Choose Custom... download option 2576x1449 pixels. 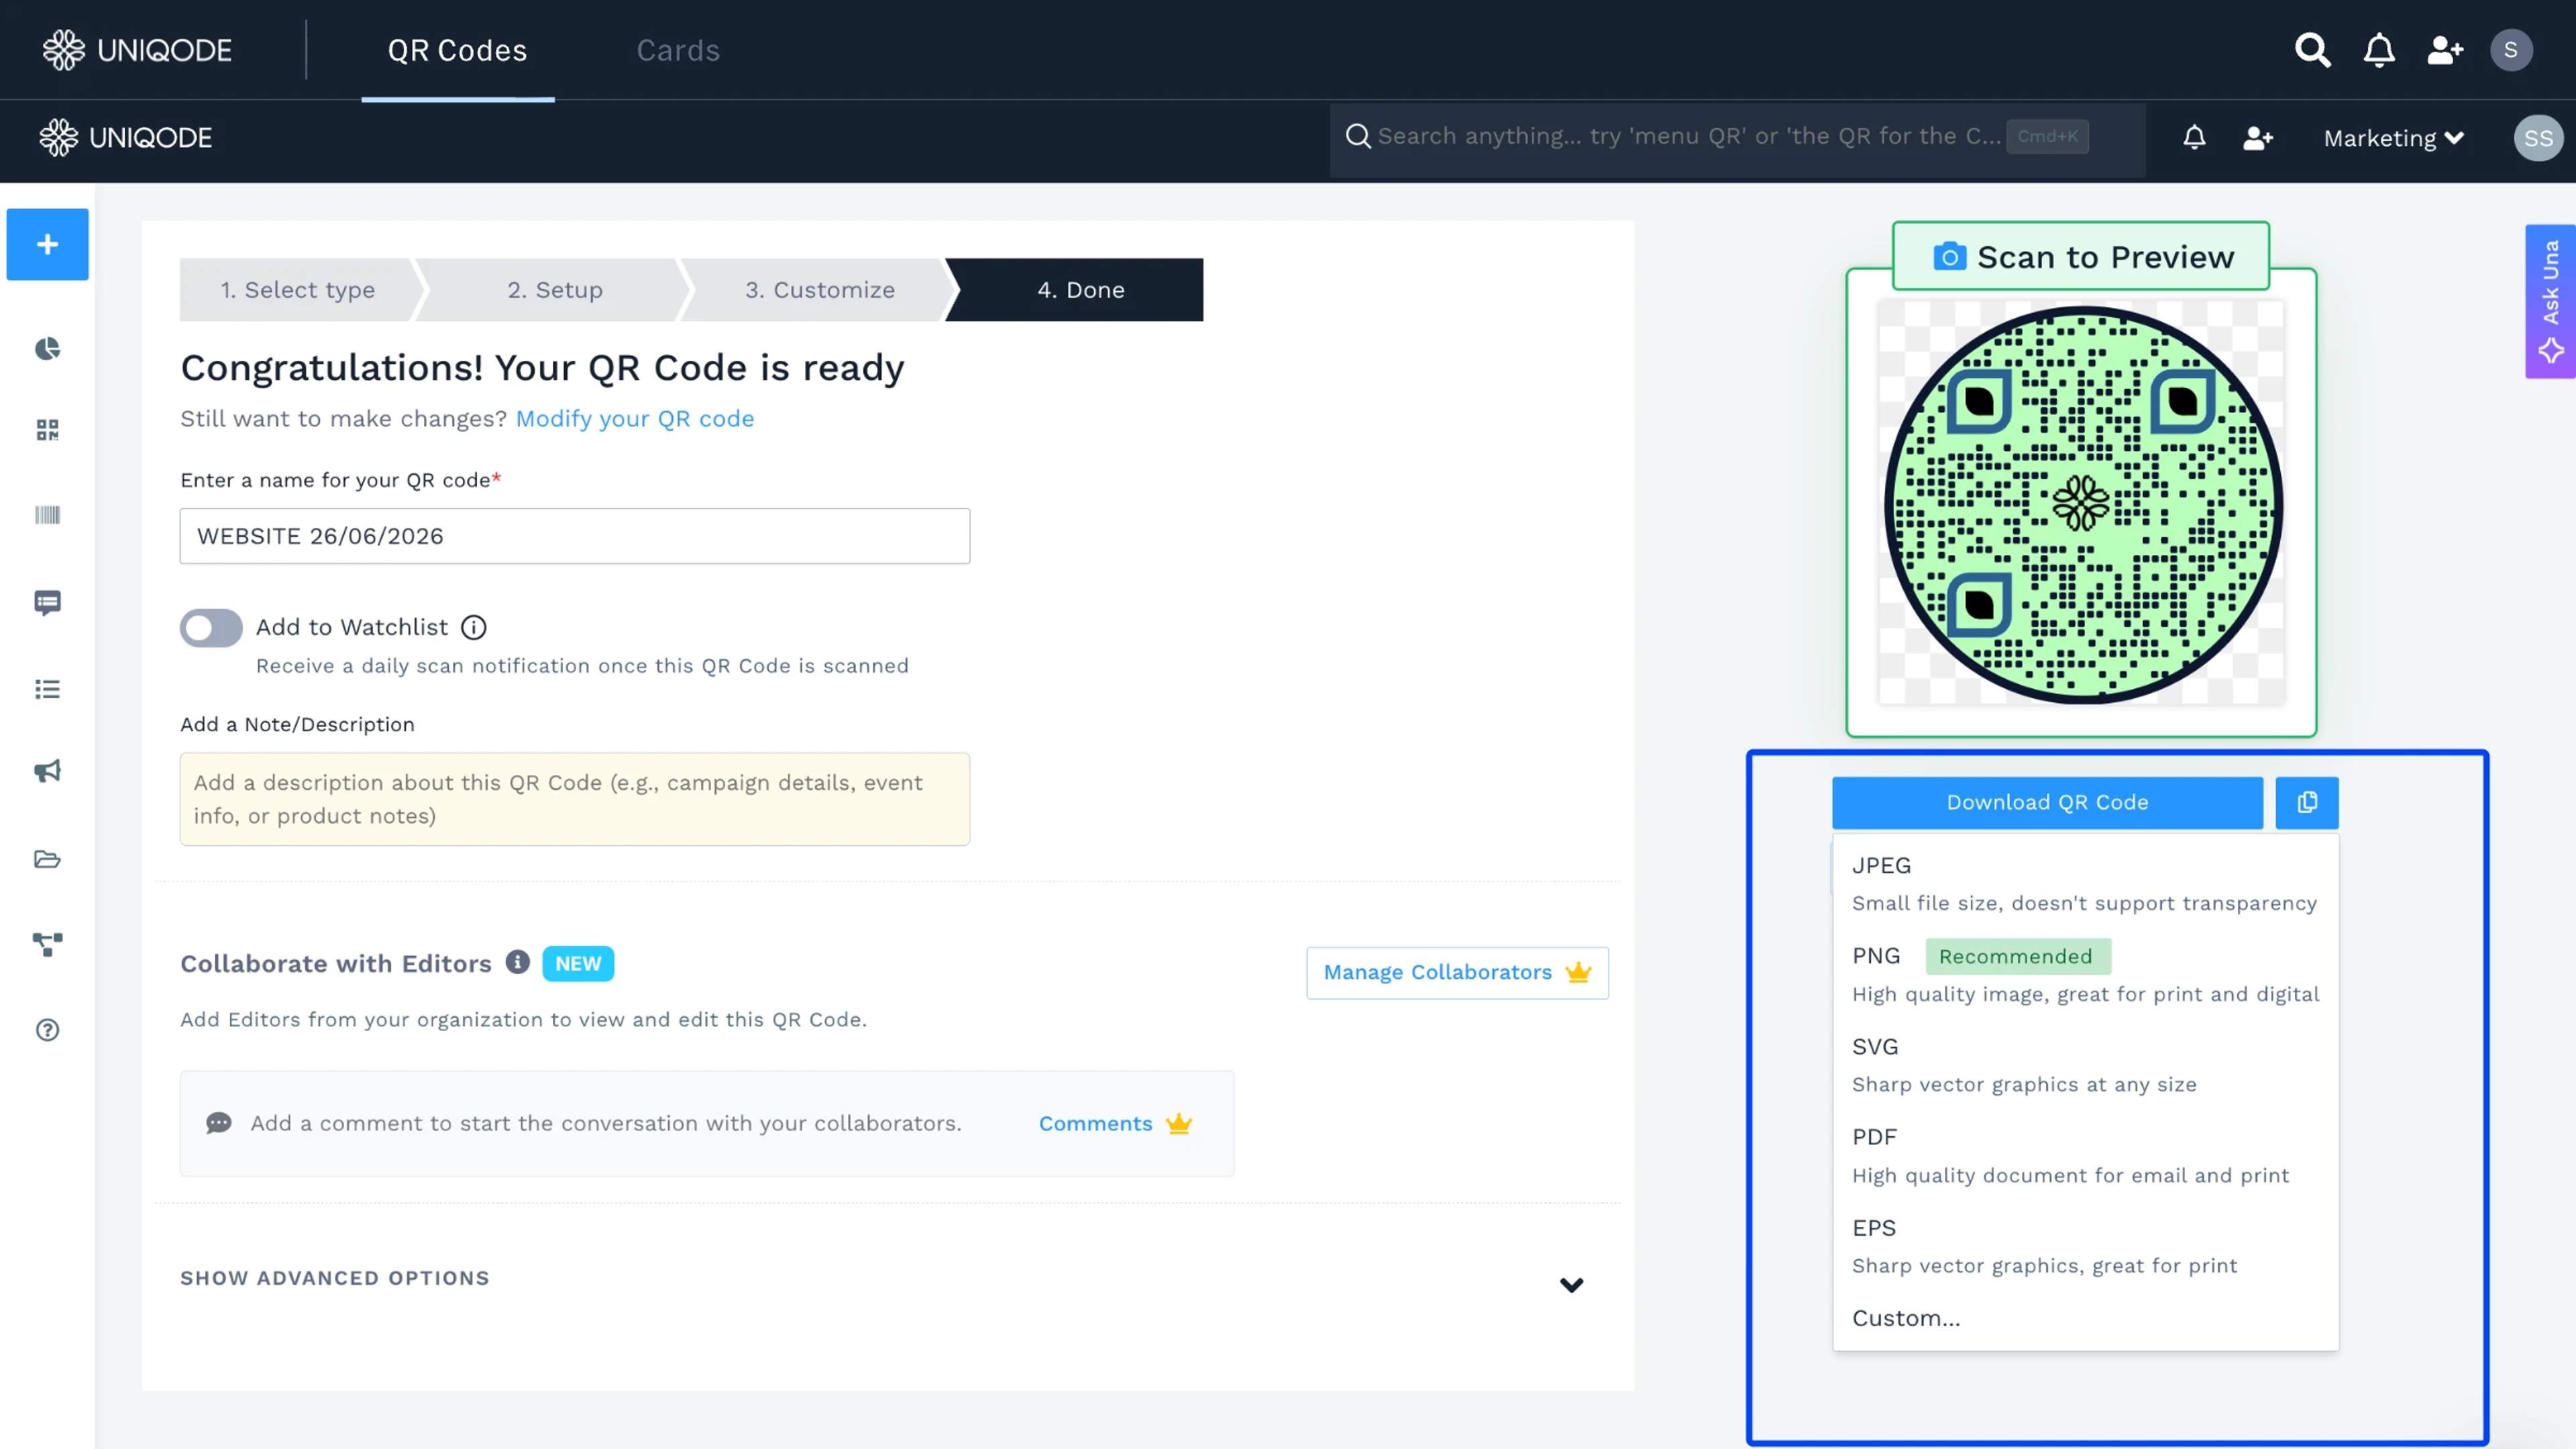point(2085,1318)
